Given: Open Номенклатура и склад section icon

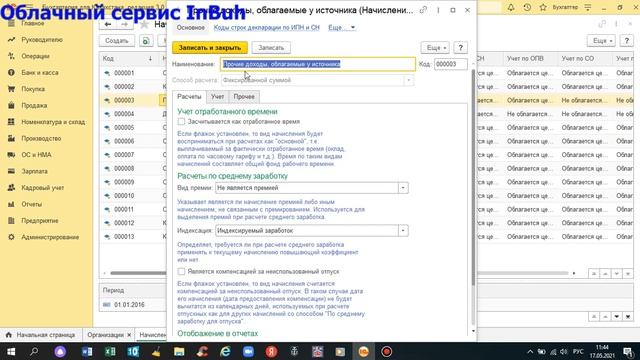Looking at the screenshot, I should coord(11,122).
